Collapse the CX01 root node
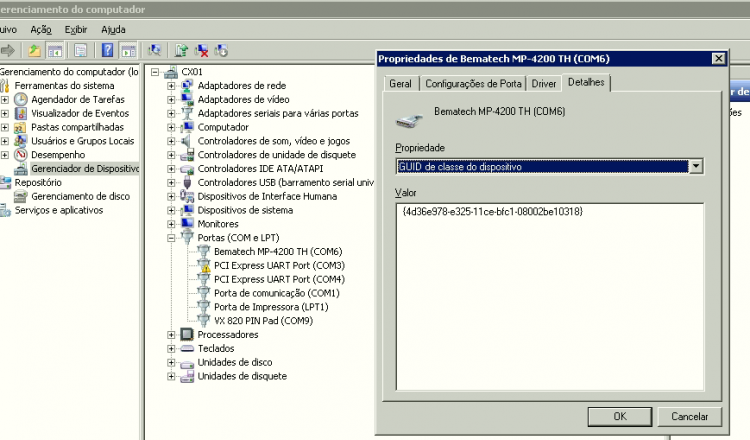750x440 pixels. click(154, 72)
